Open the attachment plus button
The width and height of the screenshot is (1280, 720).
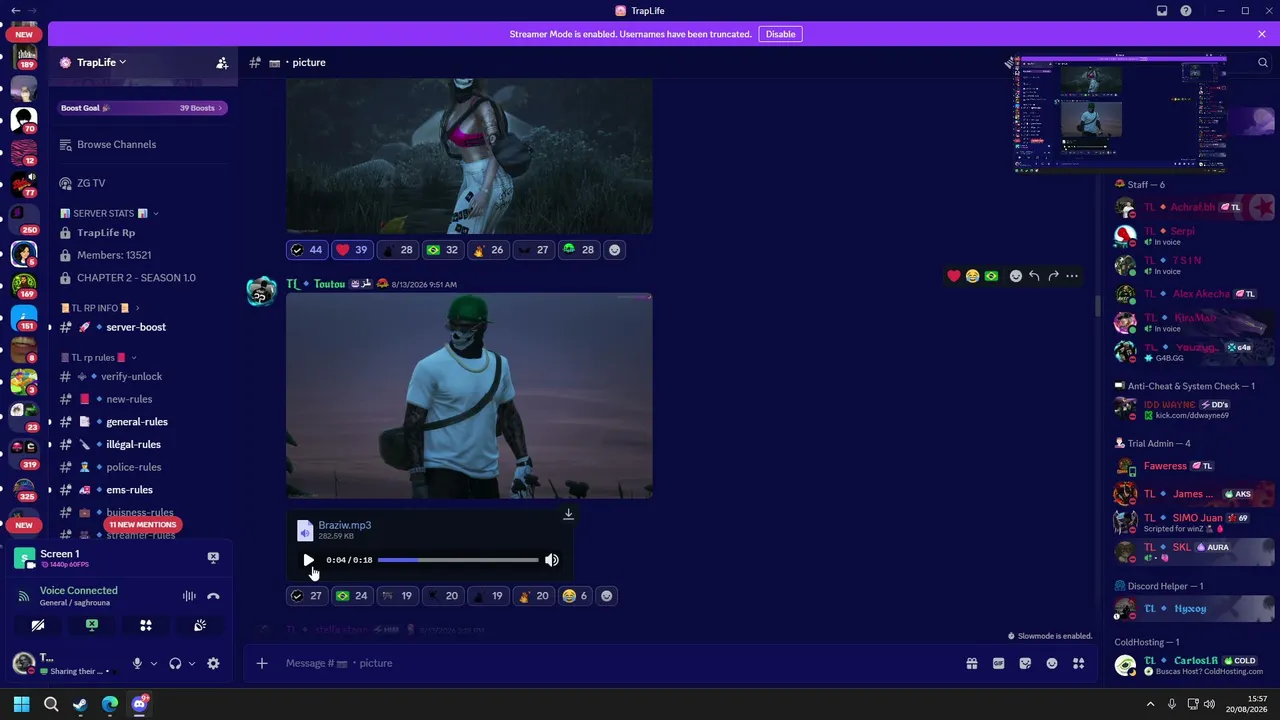click(262, 663)
